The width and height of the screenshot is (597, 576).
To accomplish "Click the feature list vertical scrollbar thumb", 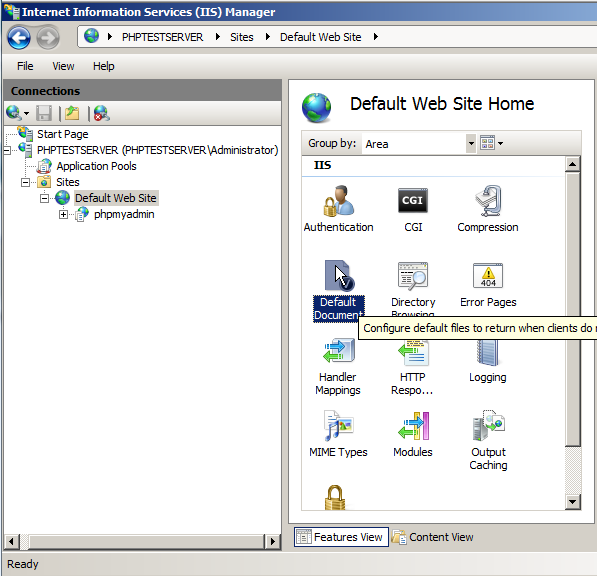I will pos(572,309).
